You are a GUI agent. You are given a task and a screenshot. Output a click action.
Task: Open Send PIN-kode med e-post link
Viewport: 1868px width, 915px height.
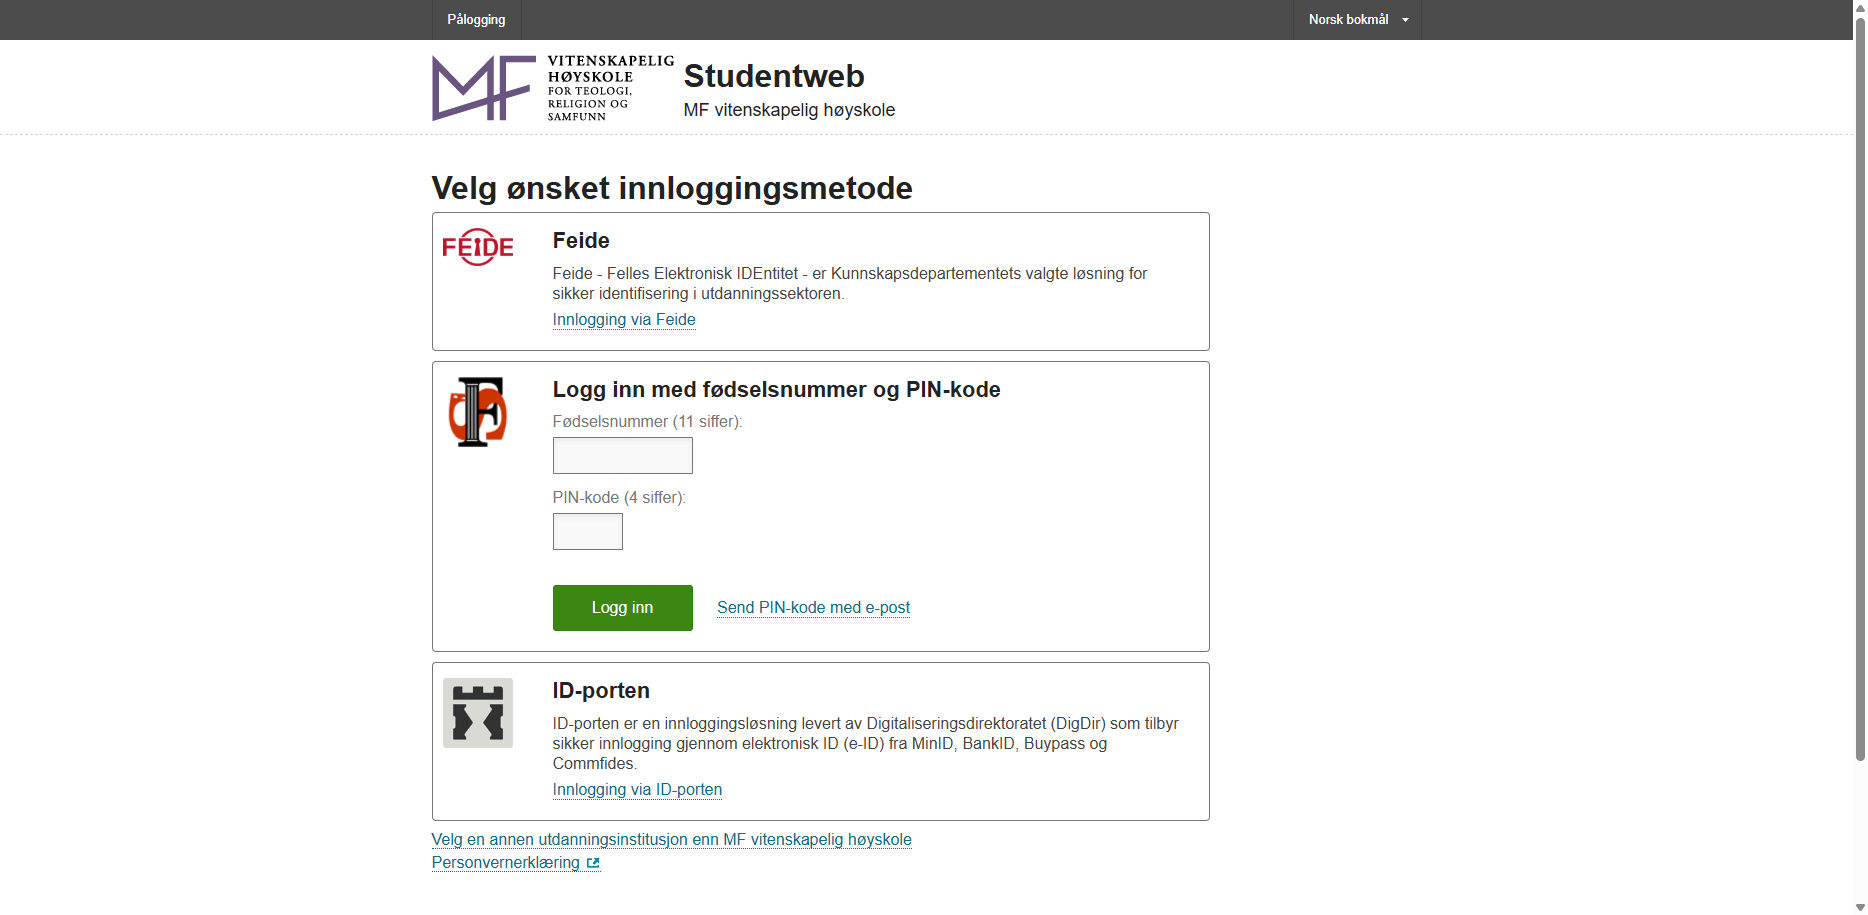tap(813, 608)
